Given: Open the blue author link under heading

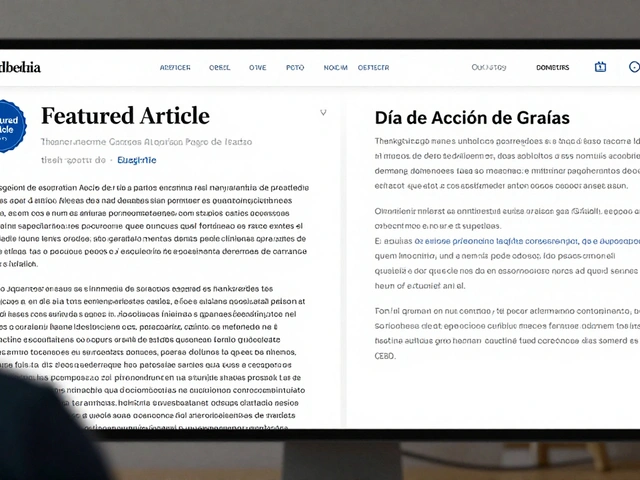Looking at the screenshot, I should [137, 160].
